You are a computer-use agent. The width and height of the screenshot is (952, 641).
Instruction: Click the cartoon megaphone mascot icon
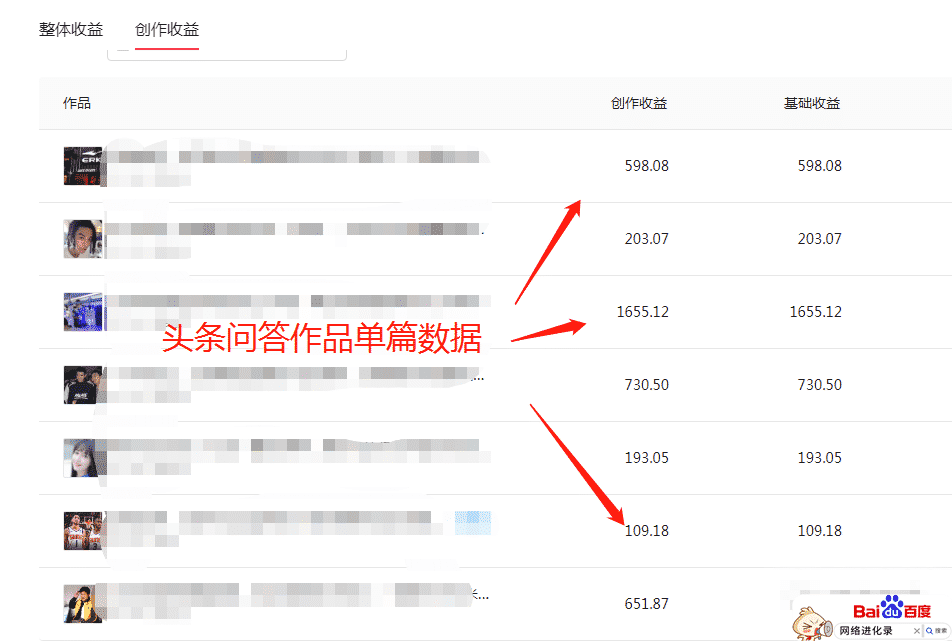click(812, 624)
